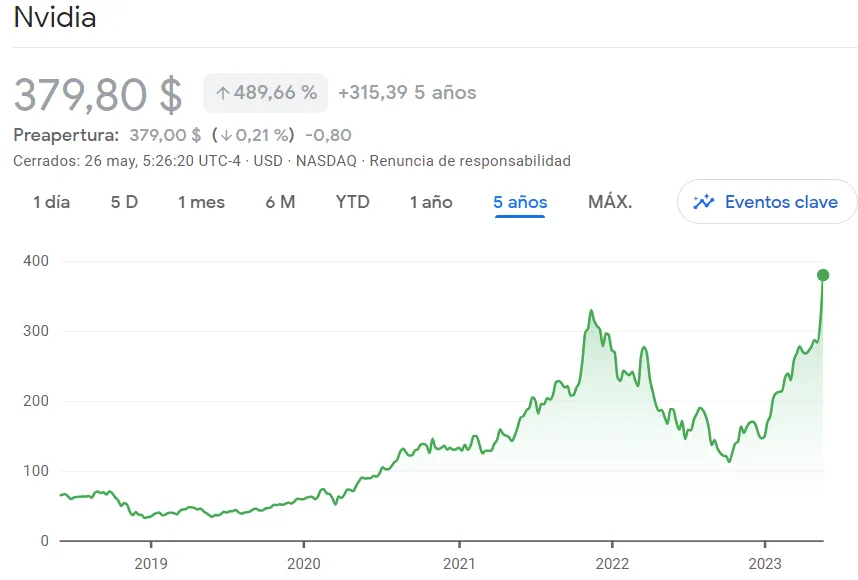This screenshot has height=580, width=858.
Task: Open the Eventos clave button
Action: [x=767, y=202]
